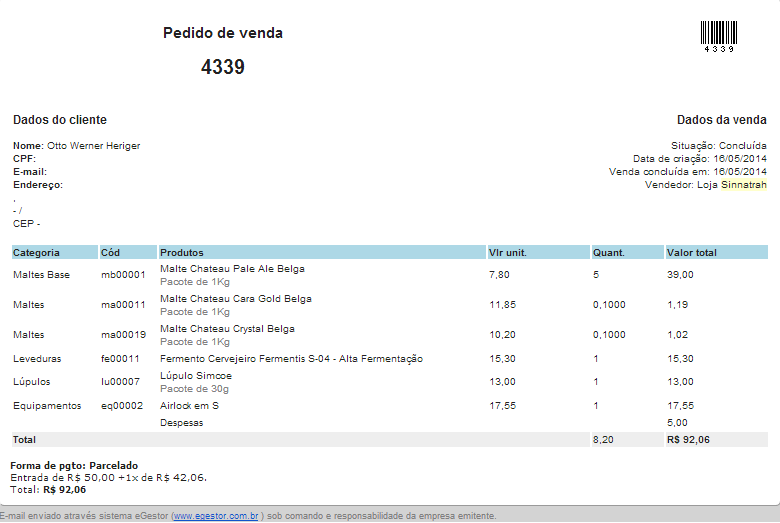This screenshot has width=780, height=523.
Task: Select product code lu00007
Action: click(x=120, y=382)
